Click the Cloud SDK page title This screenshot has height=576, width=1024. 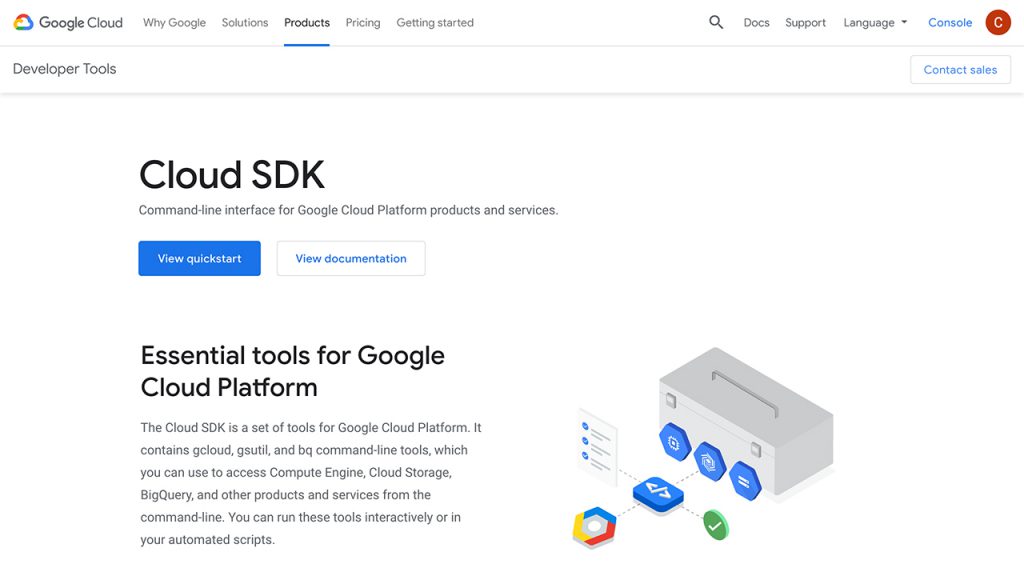coord(232,174)
